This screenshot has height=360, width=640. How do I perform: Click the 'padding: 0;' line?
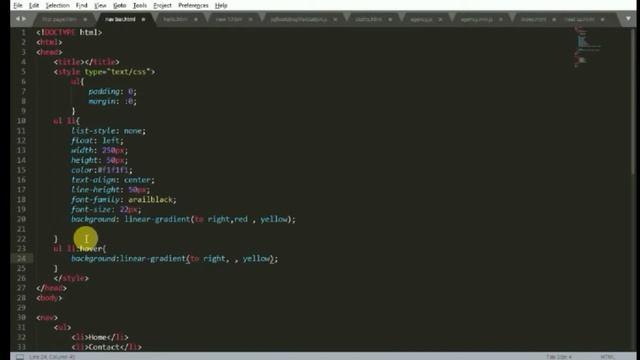112,91
